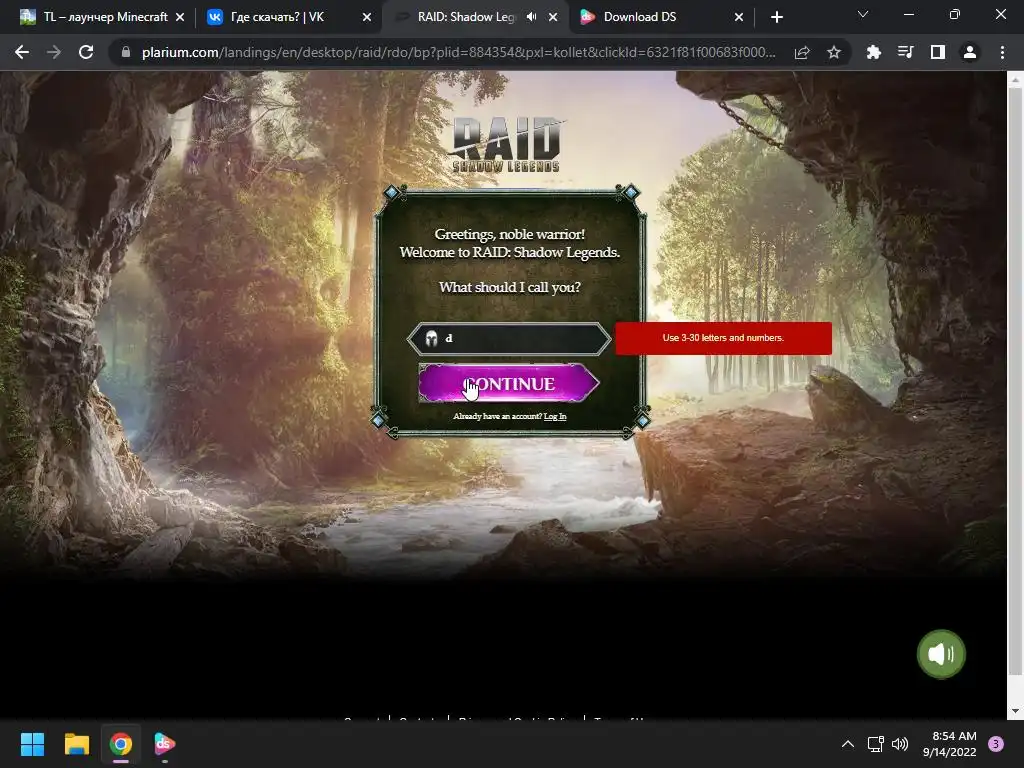Close the RAID: Shadow Legends tab
The height and width of the screenshot is (768, 1024).
click(553, 17)
